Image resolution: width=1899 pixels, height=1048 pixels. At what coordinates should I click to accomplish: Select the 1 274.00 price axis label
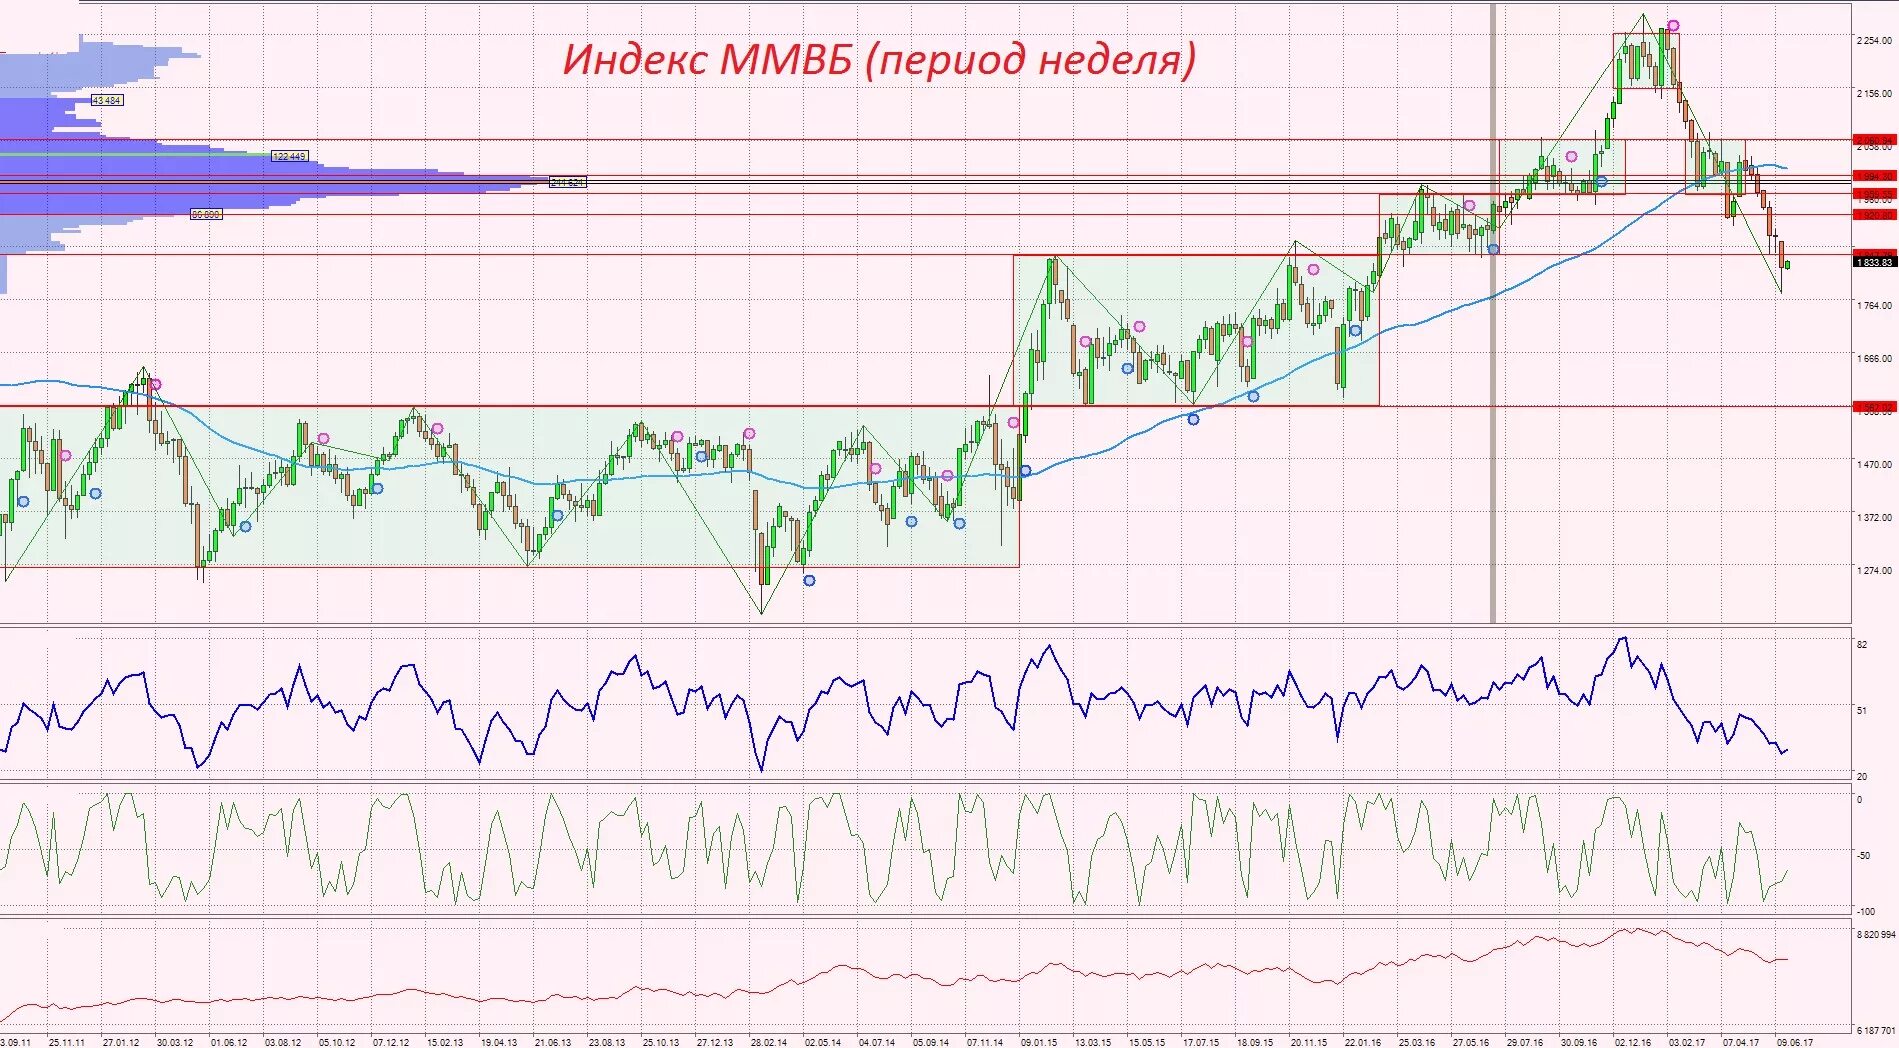click(x=1874, y=571)
